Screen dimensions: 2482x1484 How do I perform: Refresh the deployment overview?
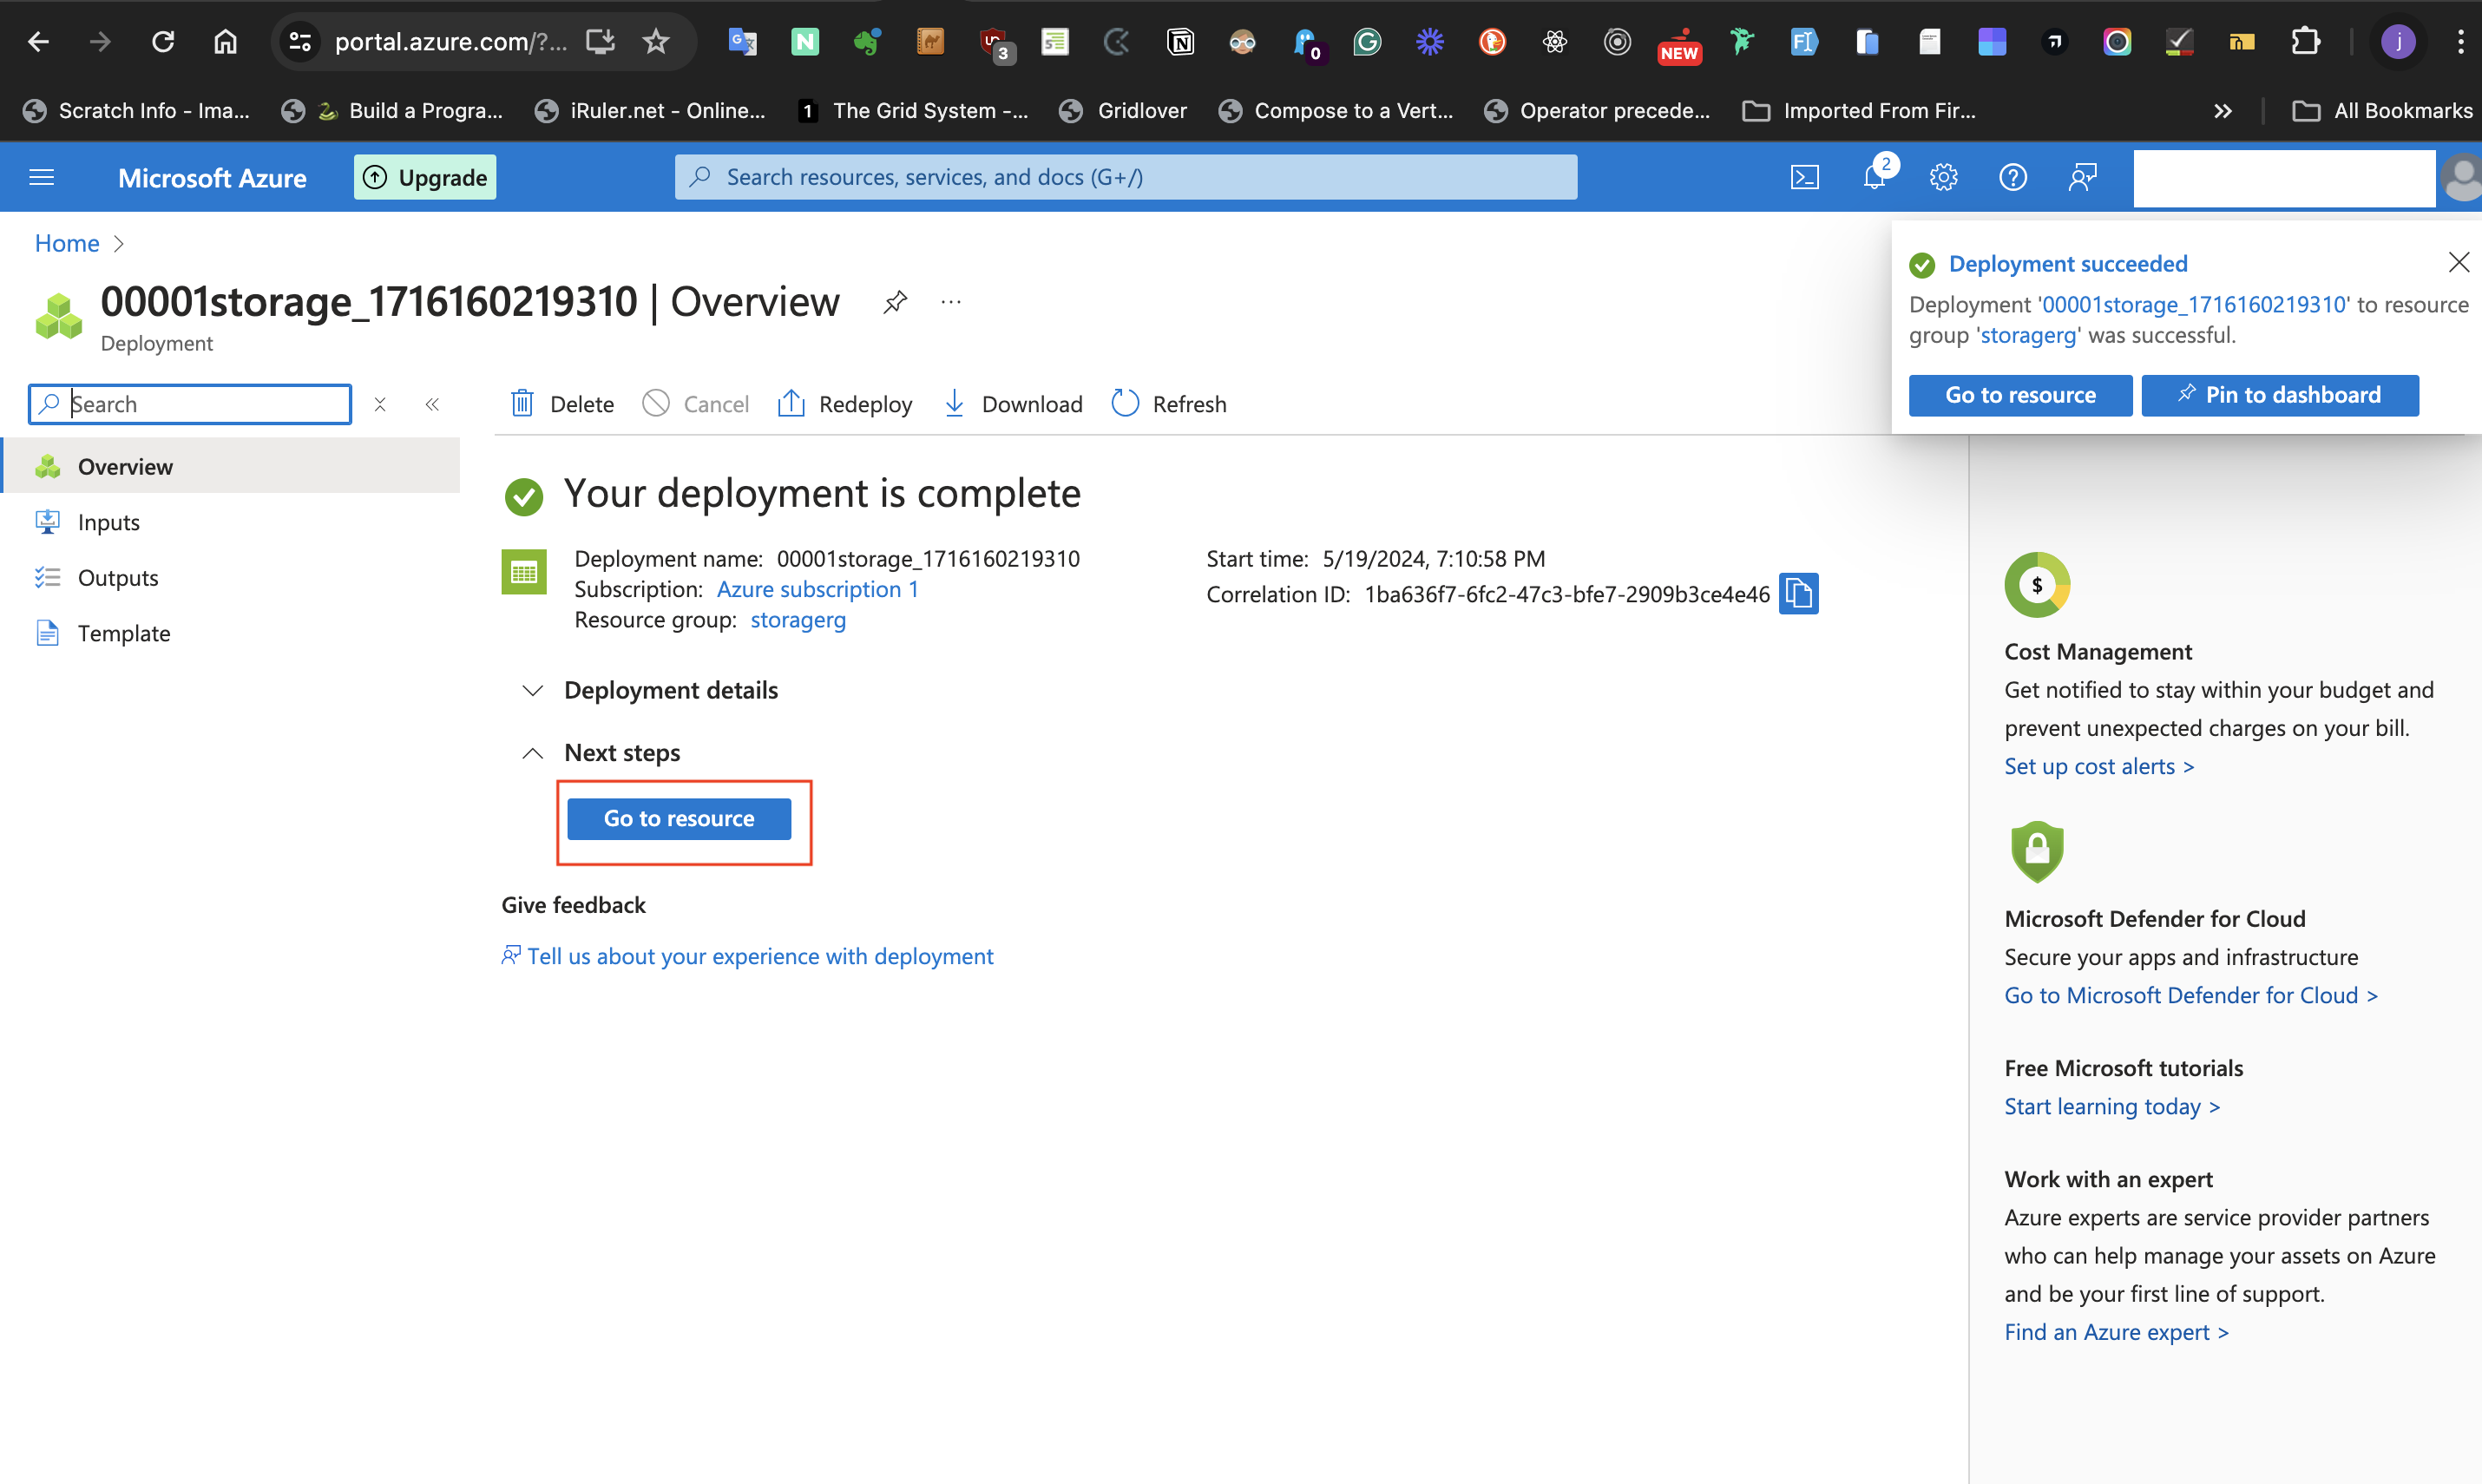pyautogui.click(x=1169, y=404)
